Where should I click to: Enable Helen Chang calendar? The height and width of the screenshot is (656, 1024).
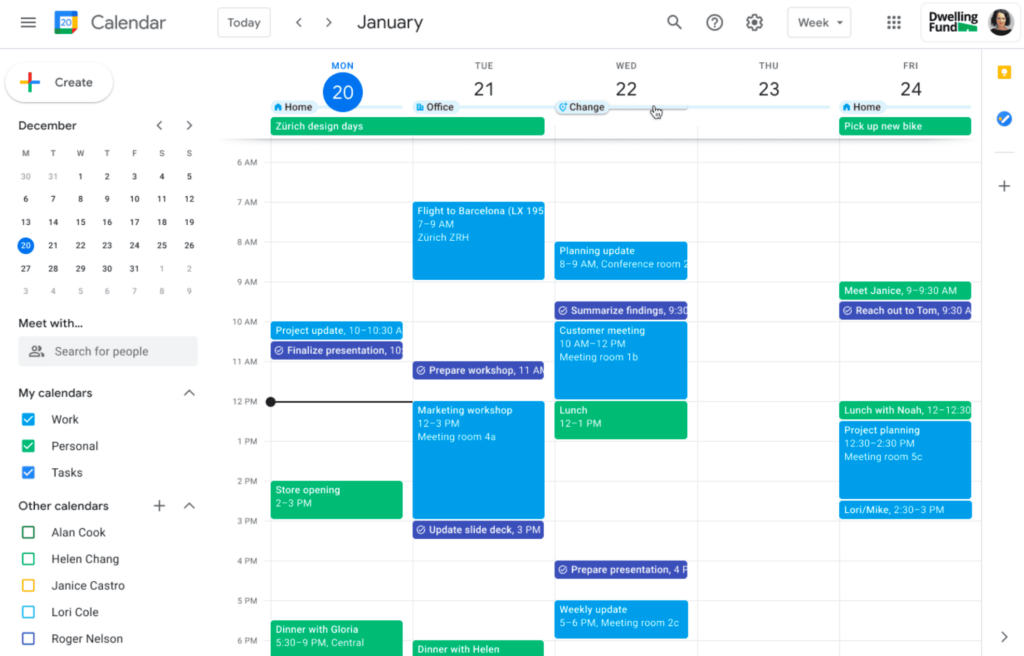pos(28,559)
